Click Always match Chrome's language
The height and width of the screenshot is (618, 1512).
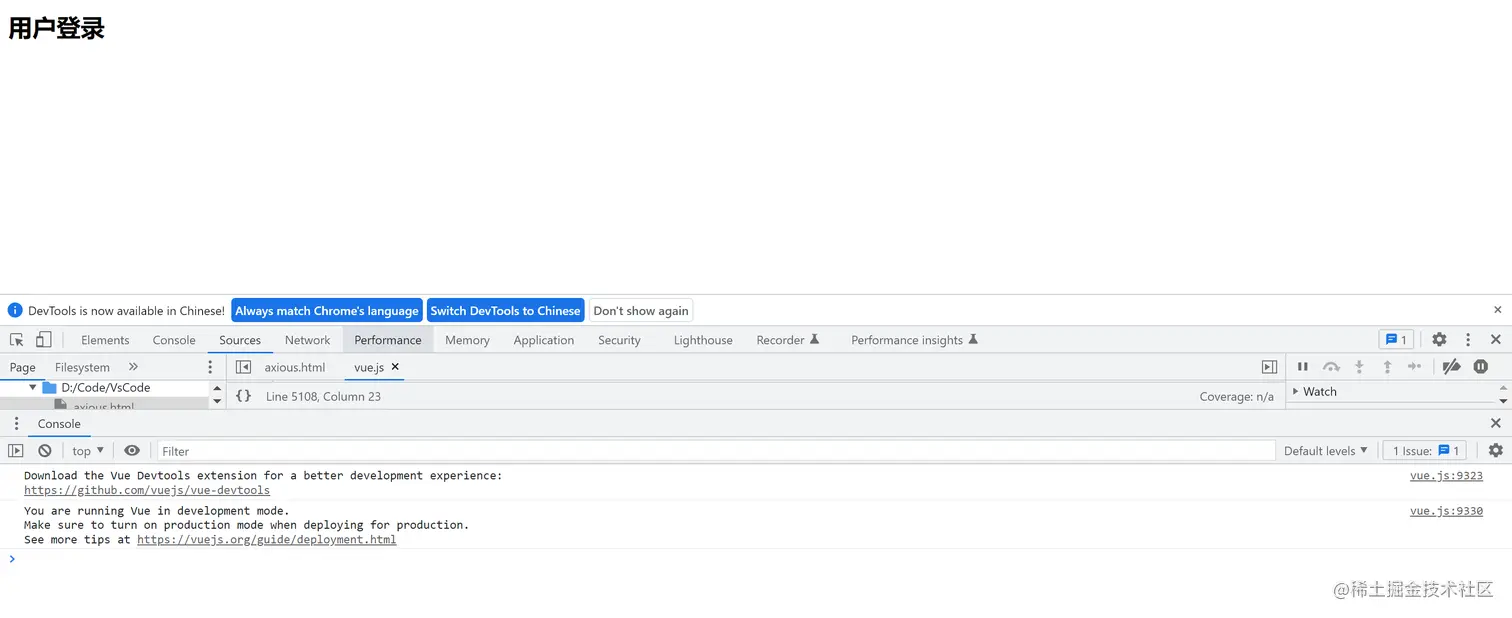327,310
